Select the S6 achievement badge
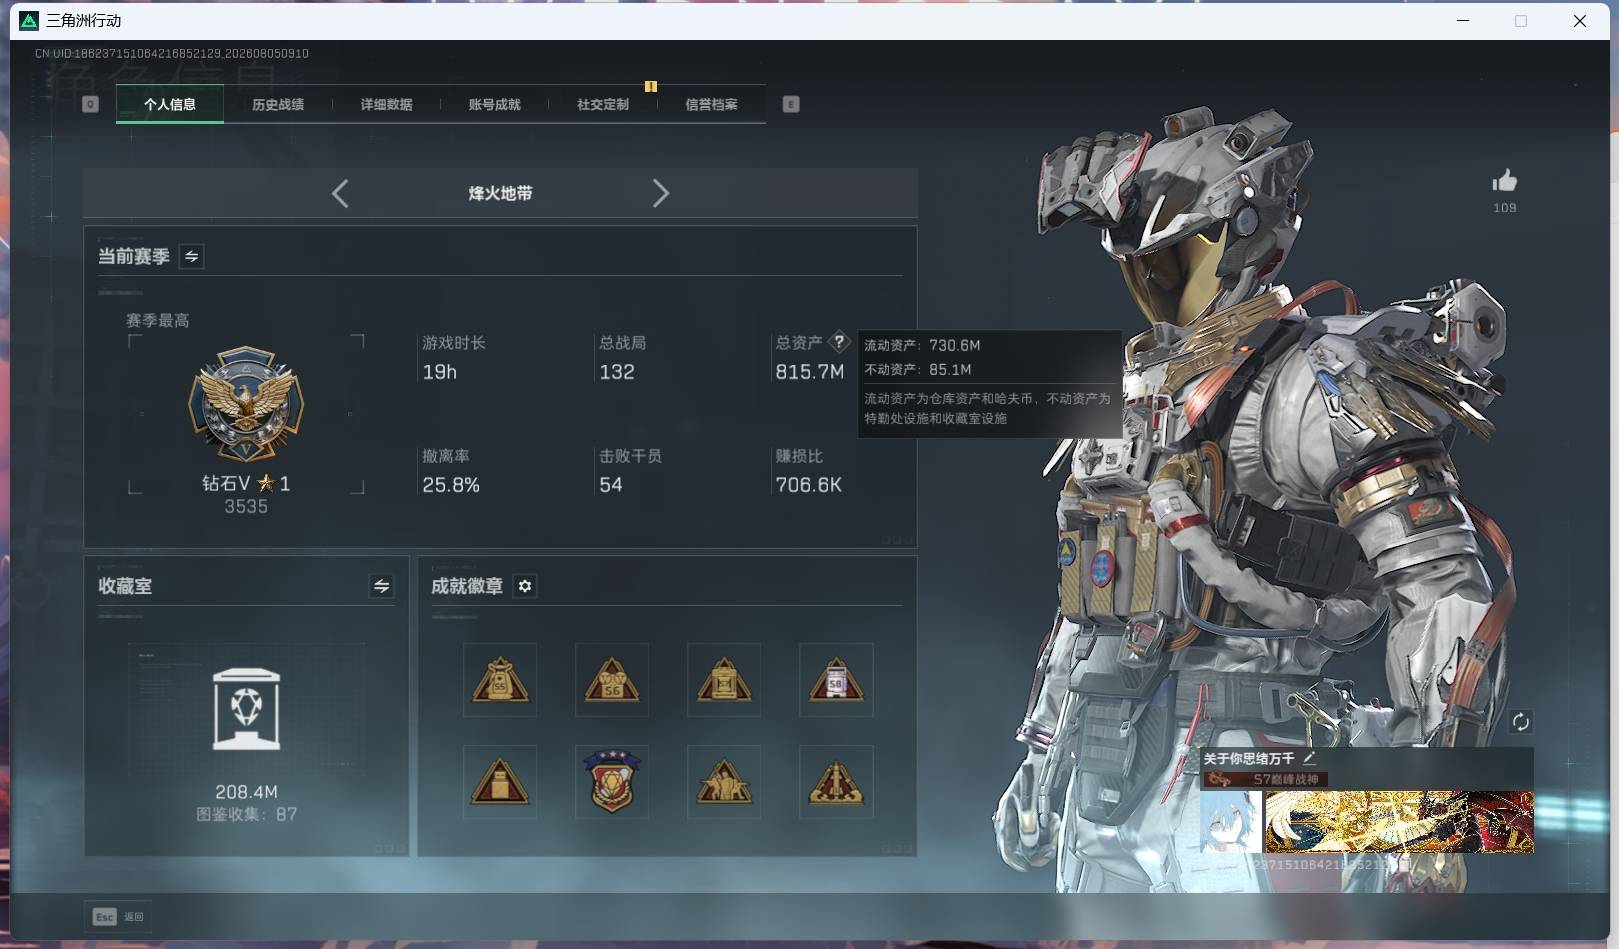 click(612, 680)
